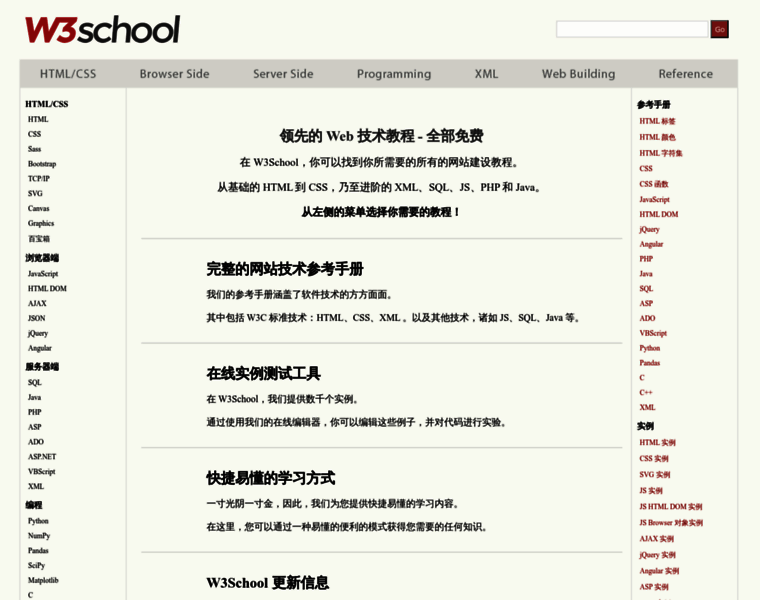Open HTML tutorial in left sidebar
760x600 pixels.
pyautogui.click(x=38, y=119)
